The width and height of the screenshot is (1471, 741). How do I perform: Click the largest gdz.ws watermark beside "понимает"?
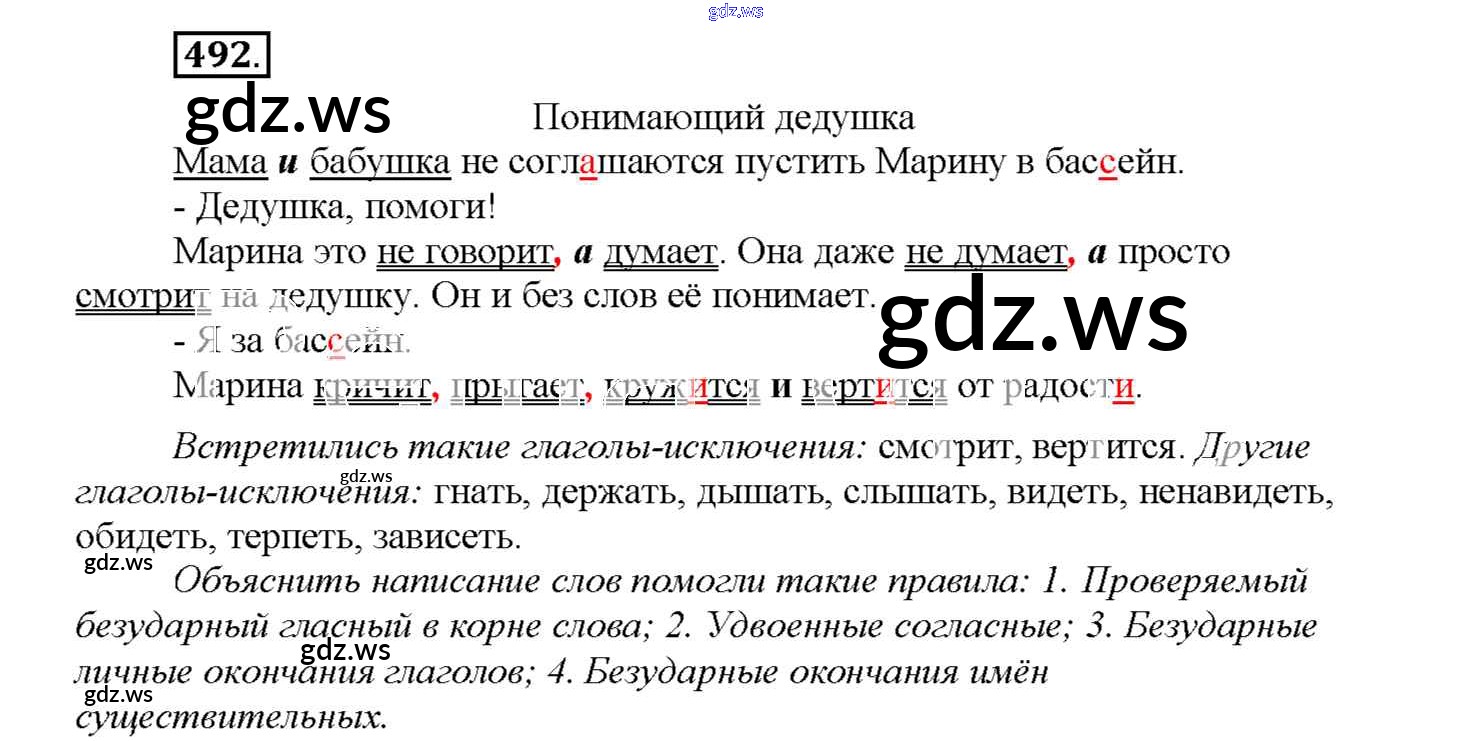point(1032,320)
